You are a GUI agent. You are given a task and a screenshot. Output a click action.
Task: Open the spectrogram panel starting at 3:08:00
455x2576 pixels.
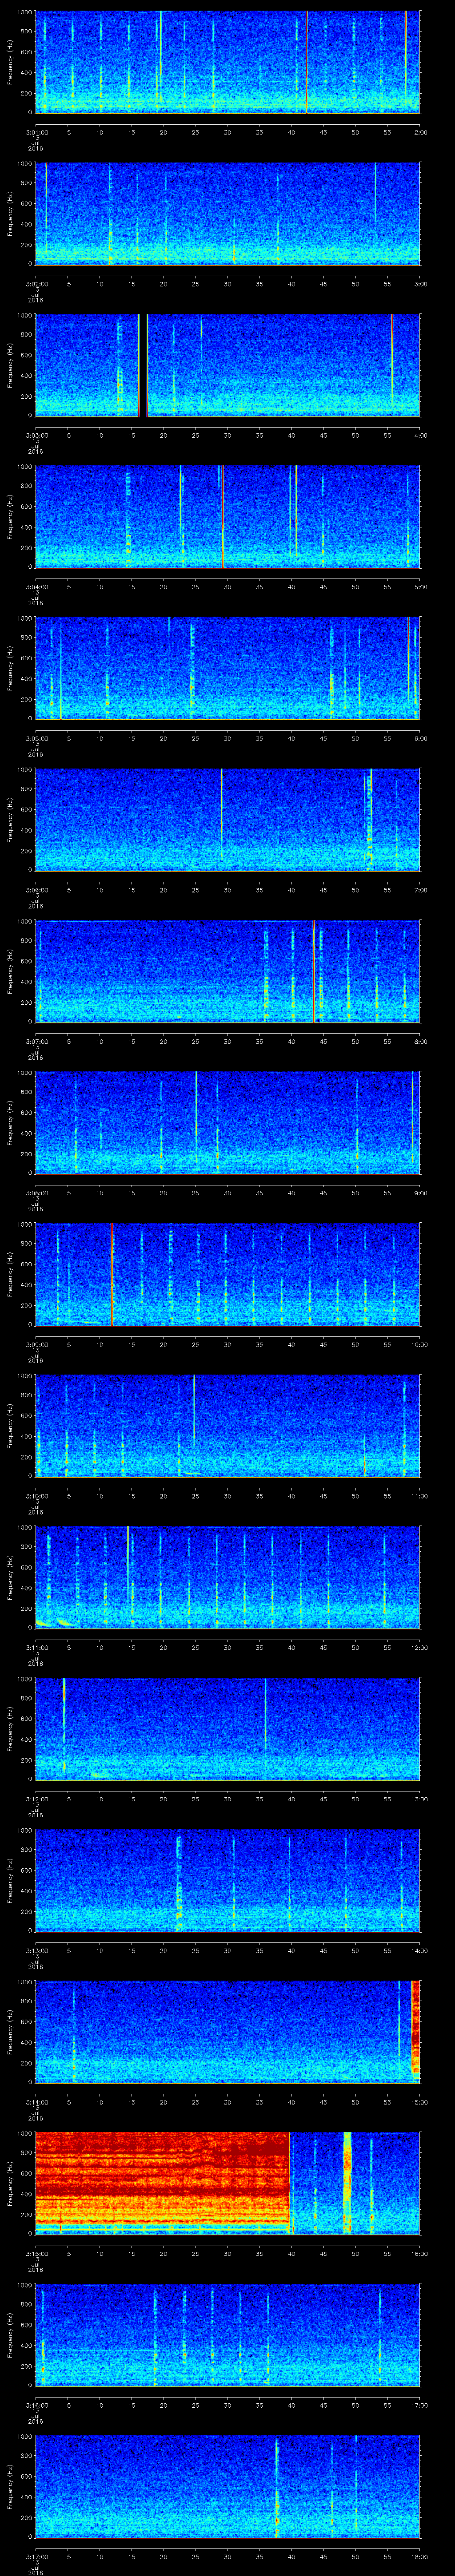point(228,1123)
